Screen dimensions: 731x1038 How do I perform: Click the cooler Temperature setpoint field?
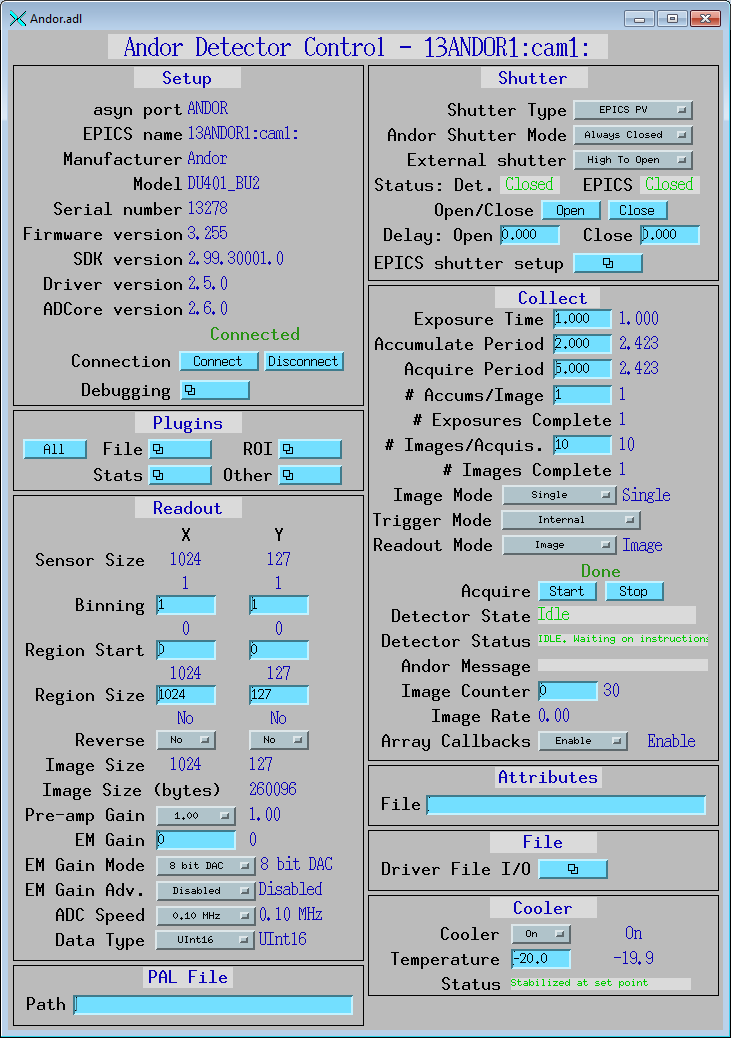click(541, 959)
